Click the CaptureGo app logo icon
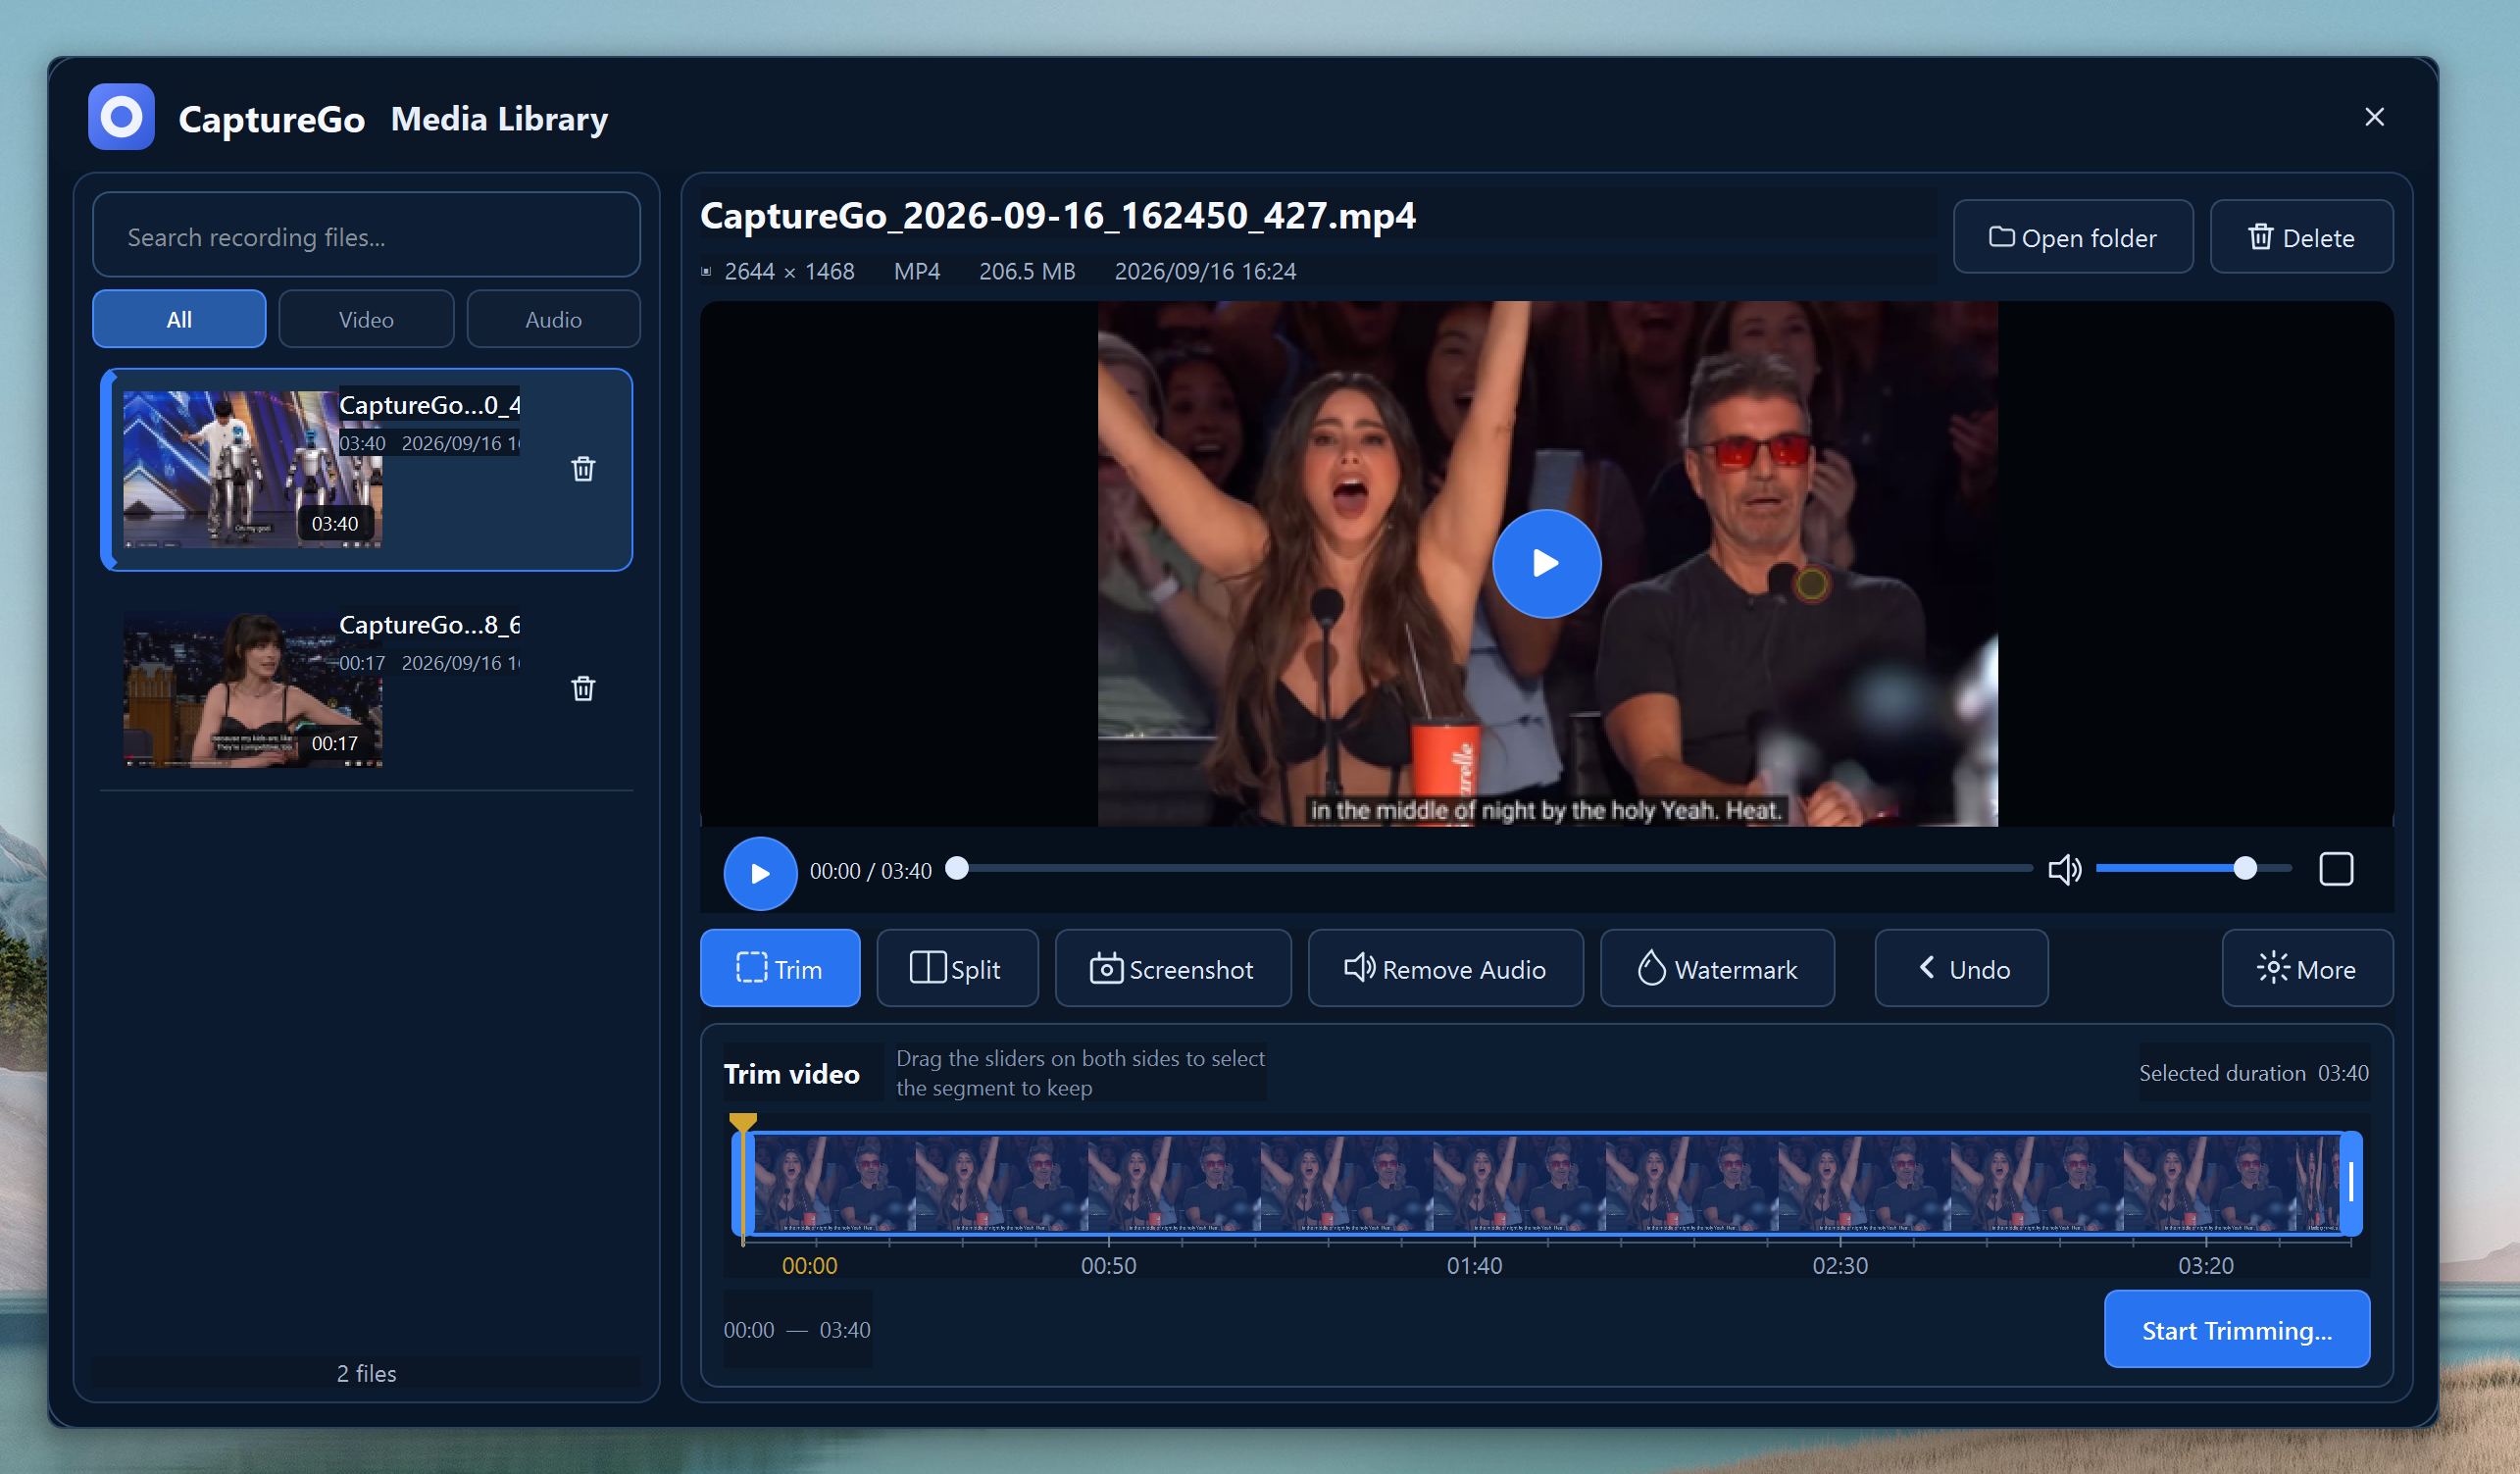 pos(121,117)
